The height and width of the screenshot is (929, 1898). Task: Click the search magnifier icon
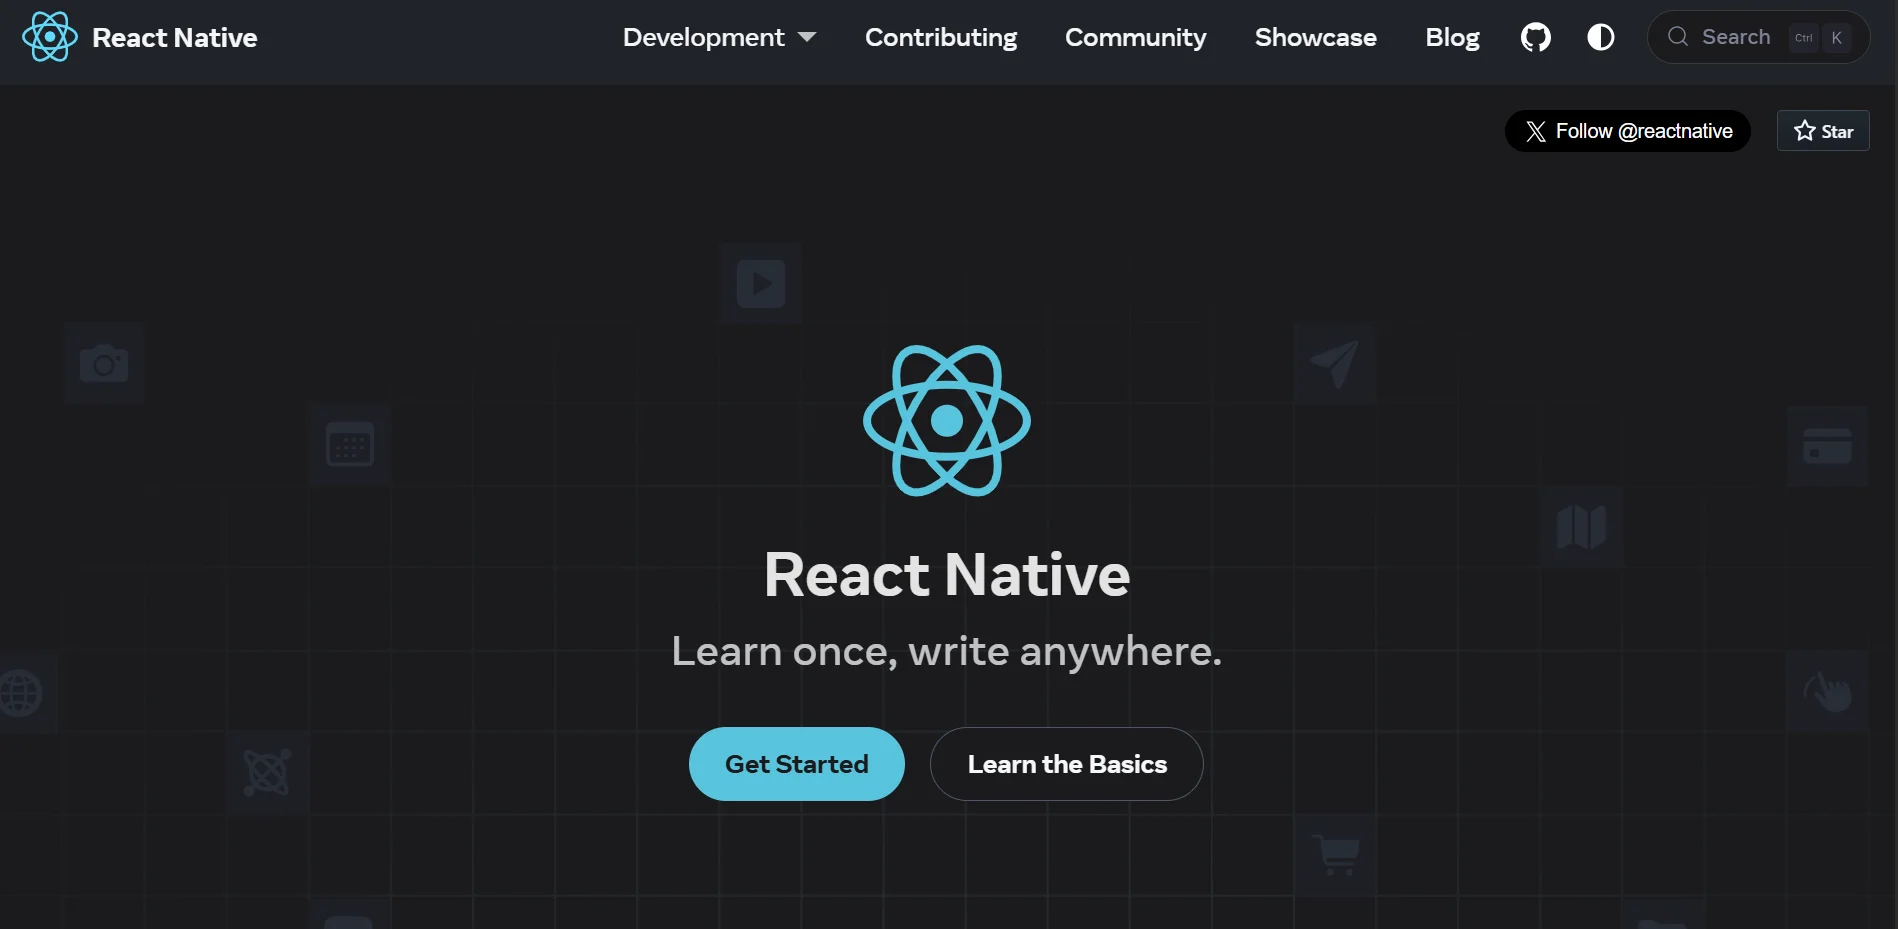pyautogui.click(x=1677, y=37)
